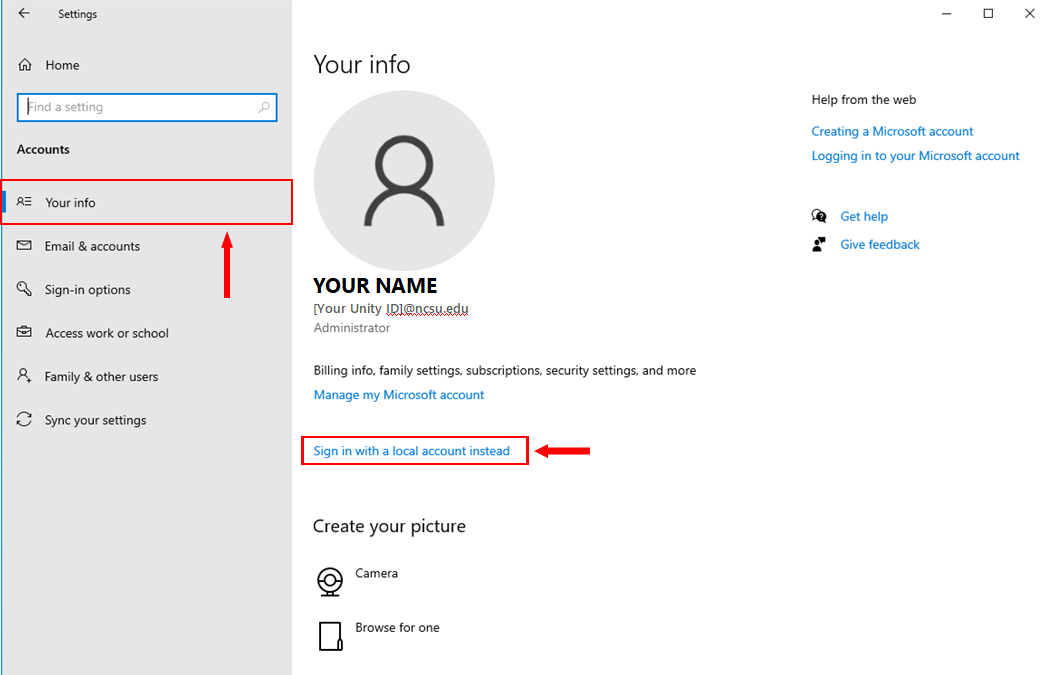1047x675 pixels.
Task: Click the Browse for one icon
Action: (x=330, y=636)
